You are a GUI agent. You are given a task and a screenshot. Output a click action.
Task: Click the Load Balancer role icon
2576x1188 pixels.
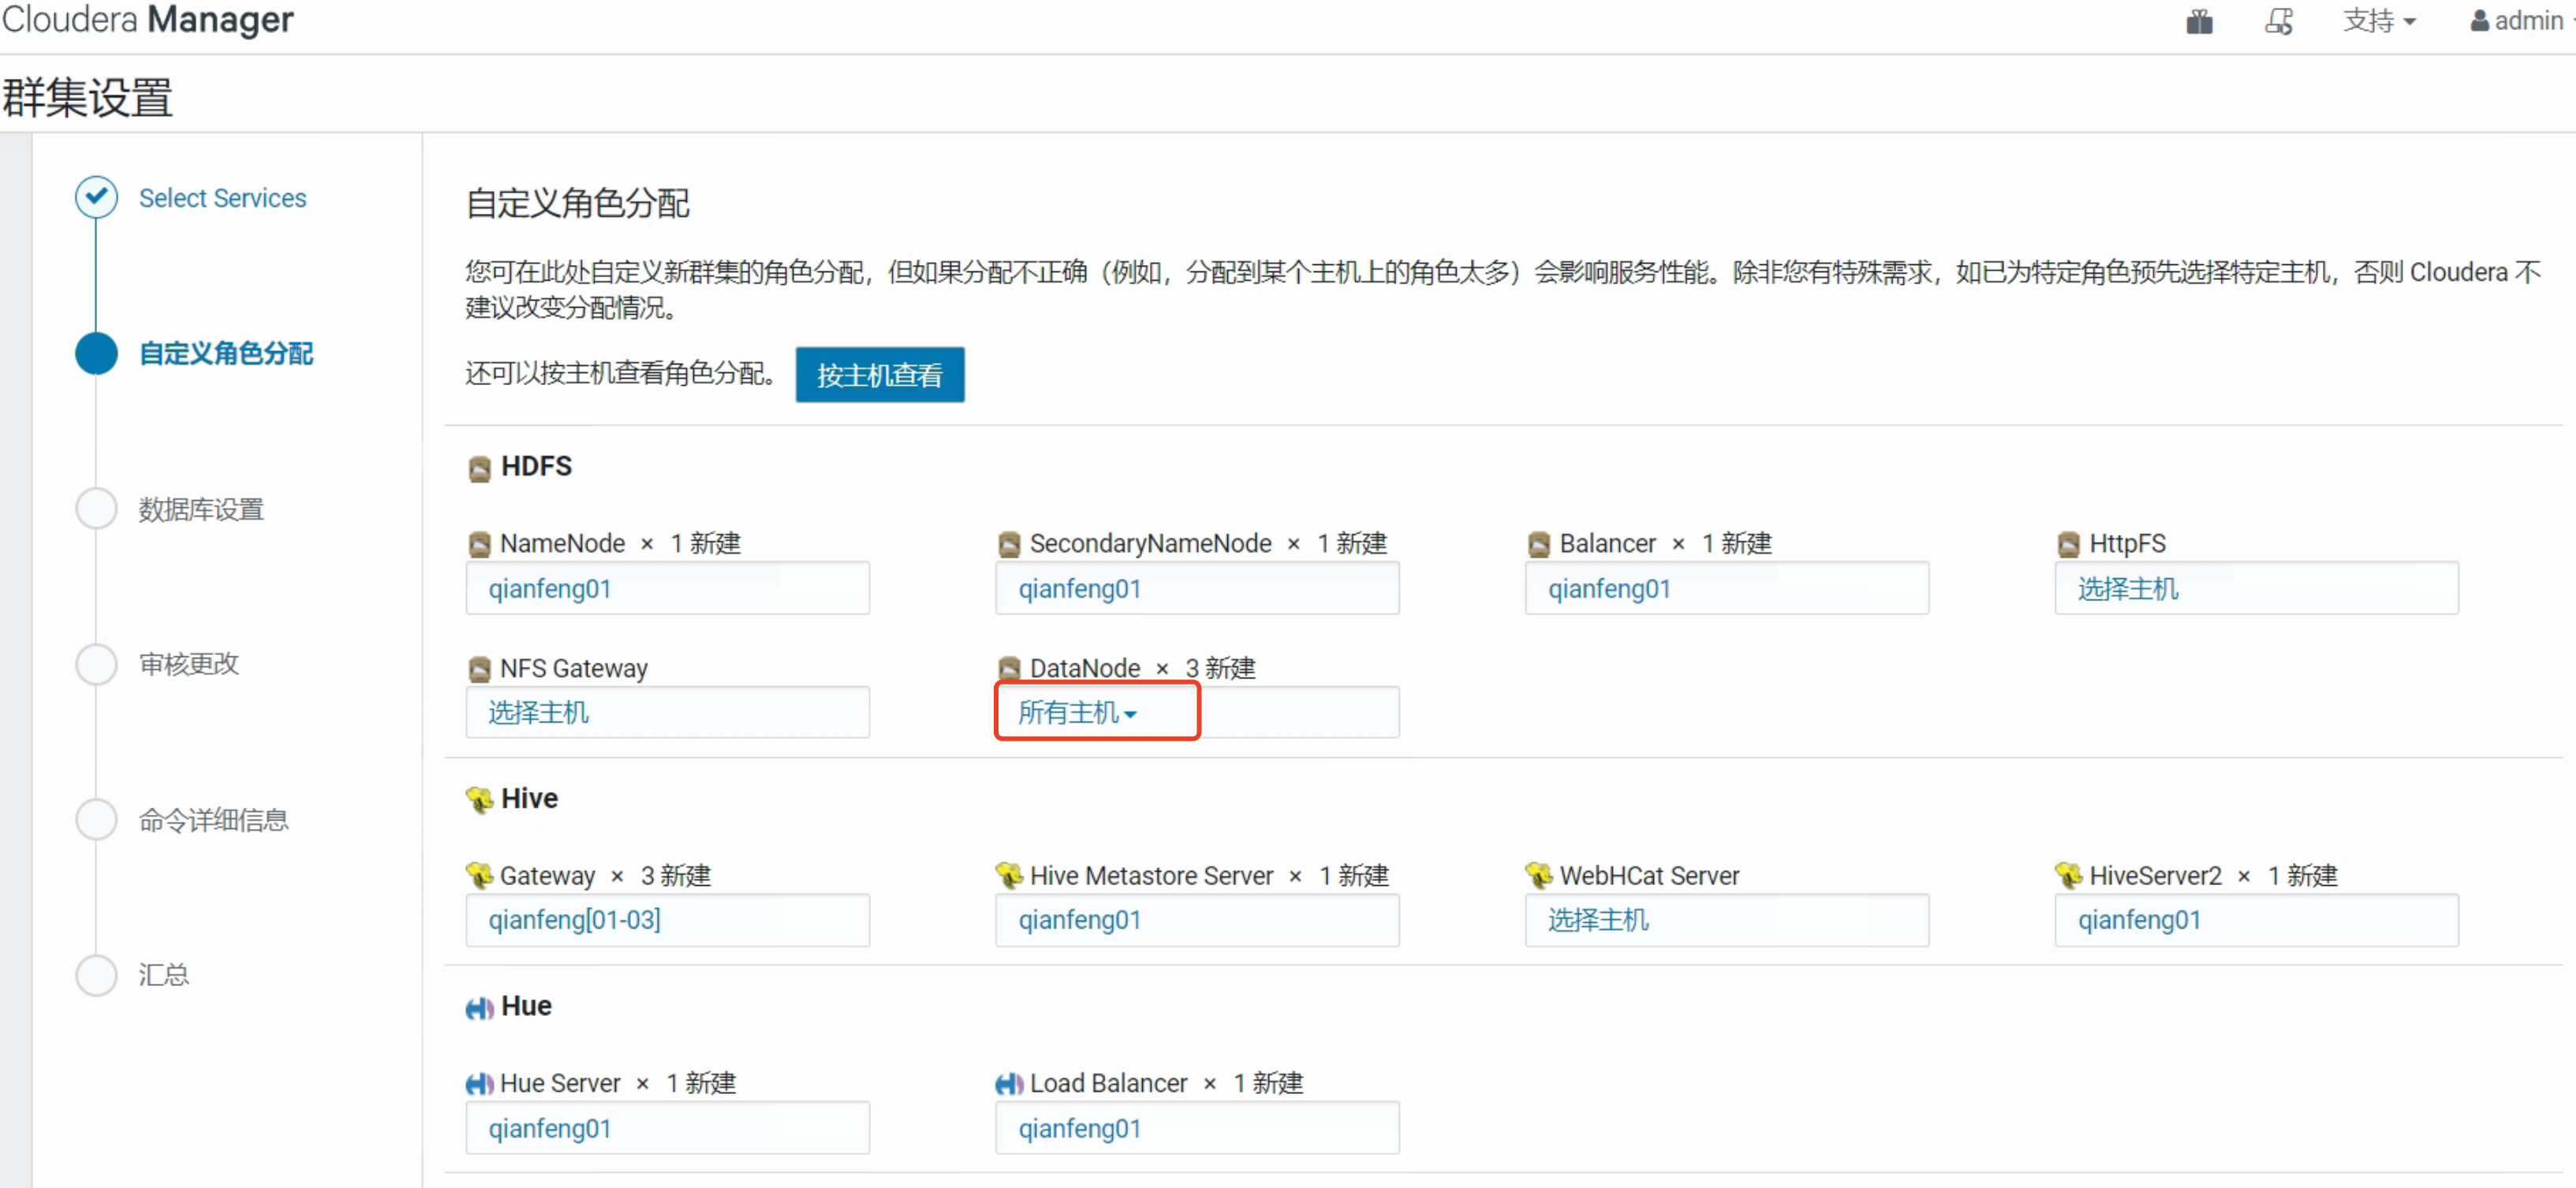click(1008, 1083)
